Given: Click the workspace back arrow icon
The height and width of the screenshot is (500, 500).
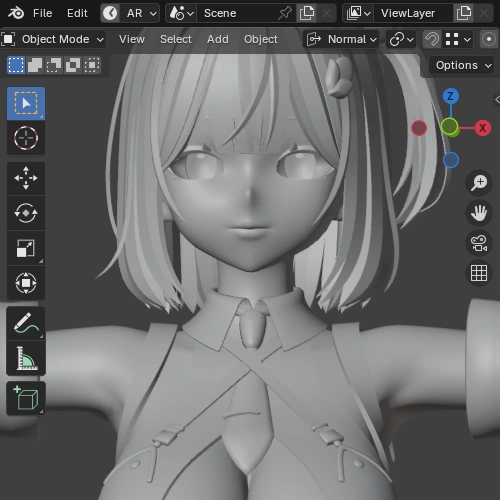Looking at the screenshot, I should [x=110, y=13].
